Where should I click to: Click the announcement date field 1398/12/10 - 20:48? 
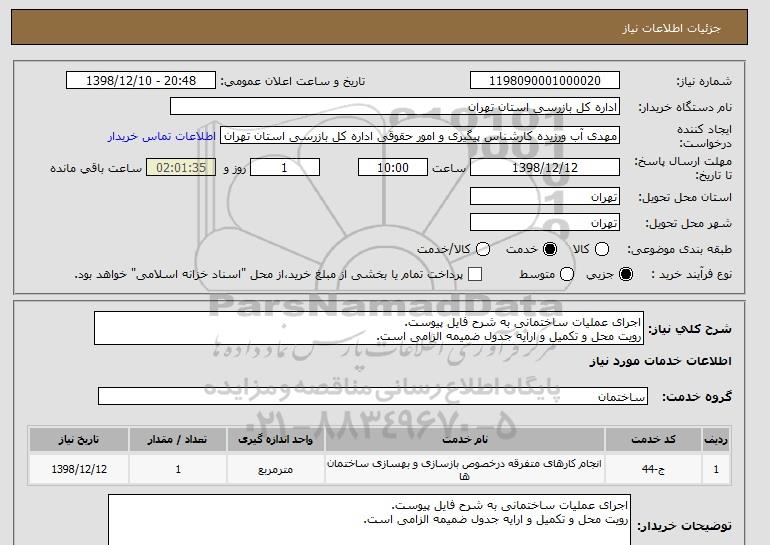point(141,81)
